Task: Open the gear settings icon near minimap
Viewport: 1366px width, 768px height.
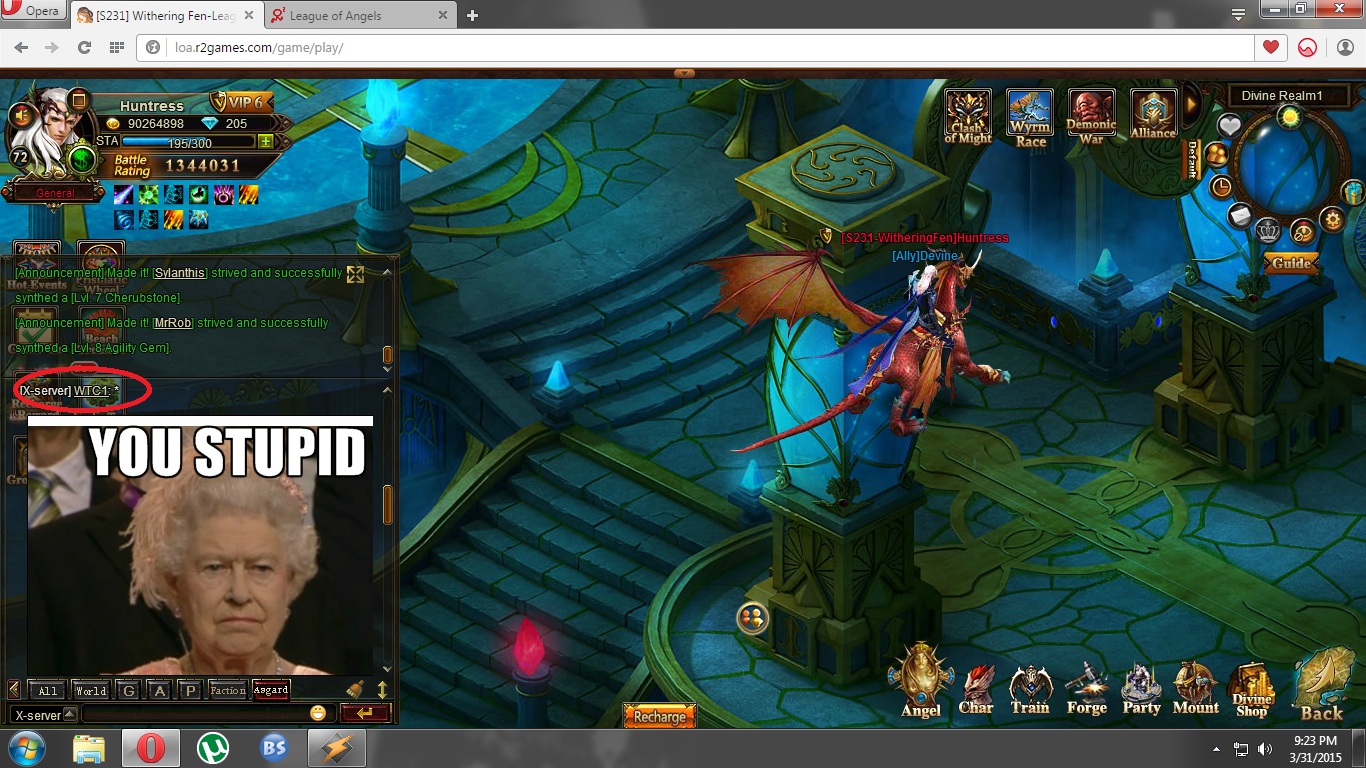Action: tap(1331, 219)
